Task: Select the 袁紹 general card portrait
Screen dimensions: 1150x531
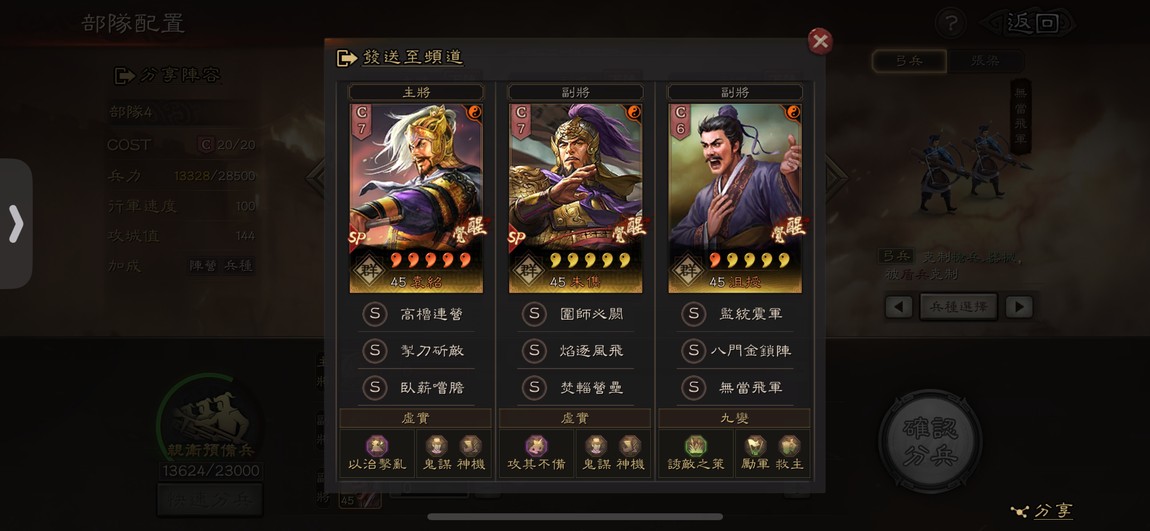Action: click(416, 198)
